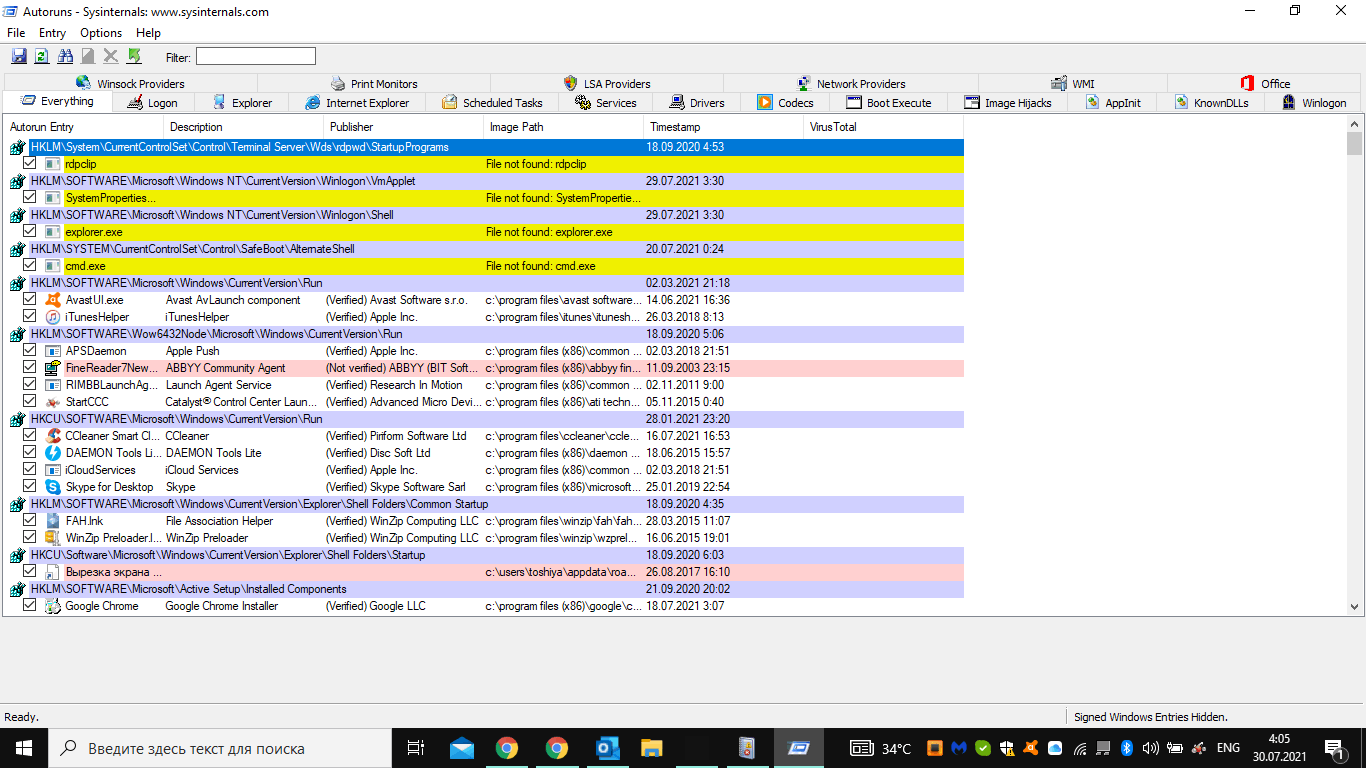Click the Bluetooth tray icon
1366x768 pixels.
1126,748
